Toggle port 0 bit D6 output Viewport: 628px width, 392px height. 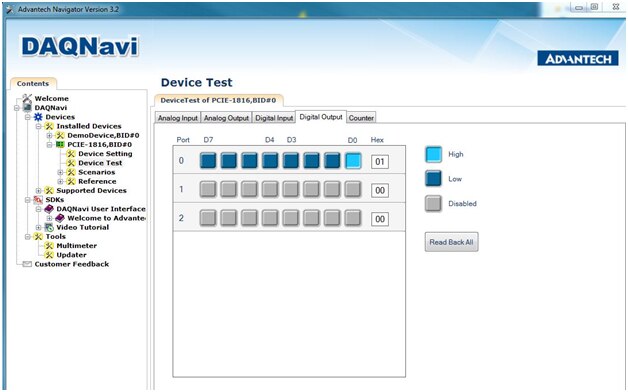[229, 161]
